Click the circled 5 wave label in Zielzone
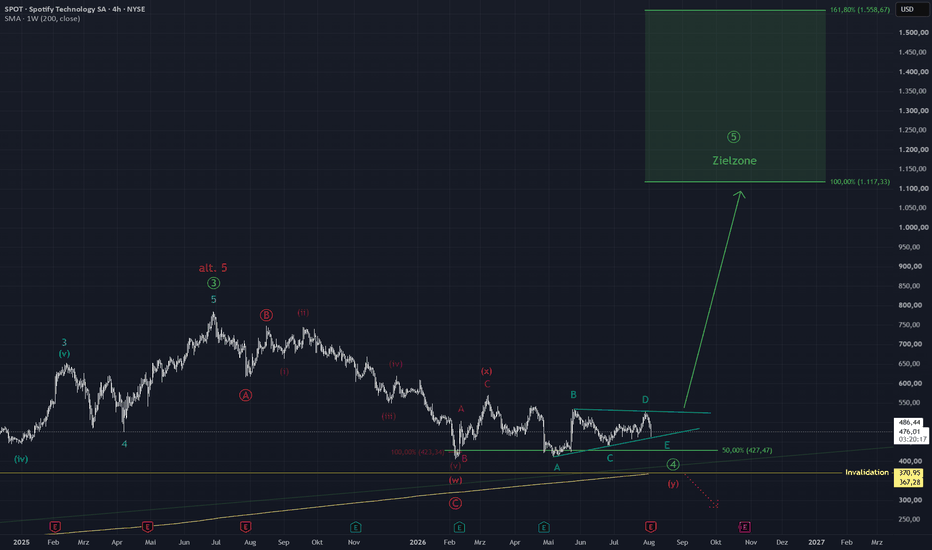 (x=733, y=137)
